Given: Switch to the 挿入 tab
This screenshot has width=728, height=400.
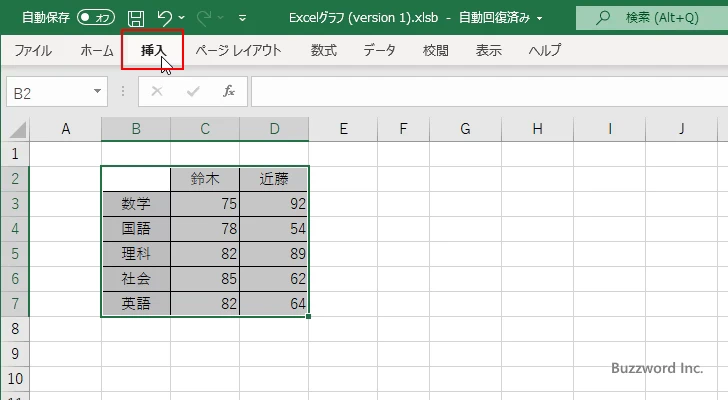Looking at the screenshot, I should click(x=153, y=50).
